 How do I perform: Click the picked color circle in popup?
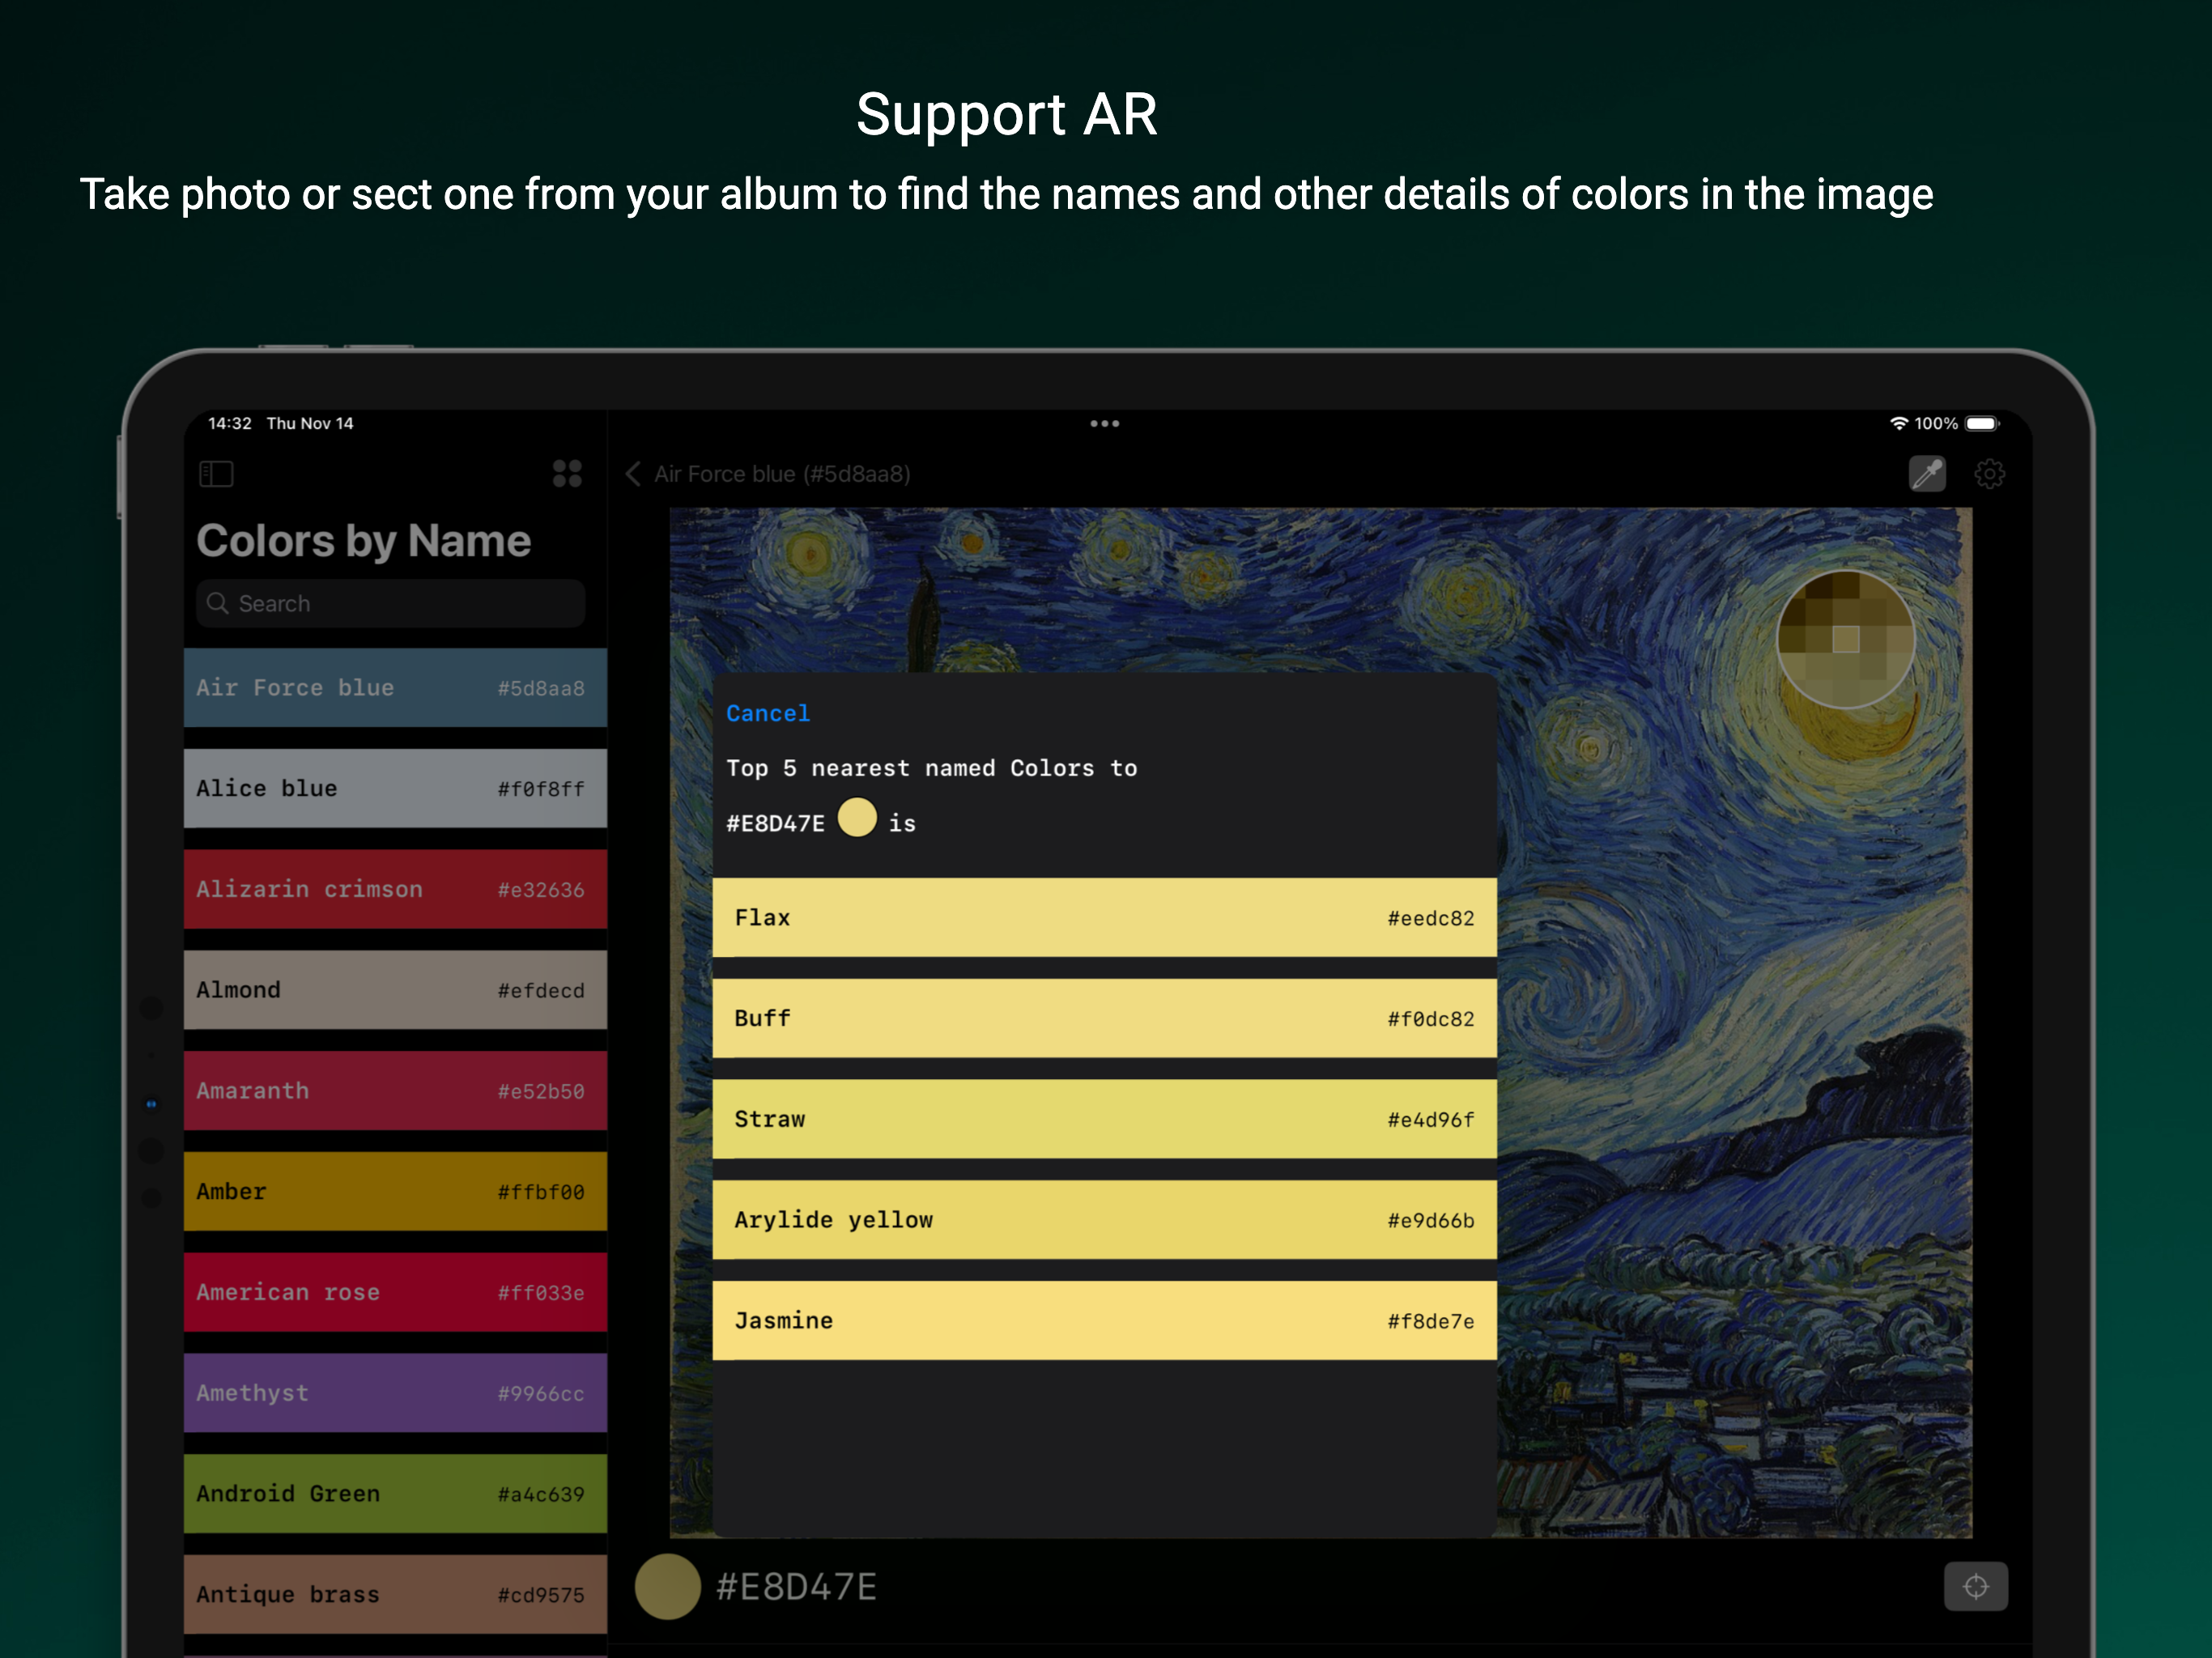click(x=857, y=817)
